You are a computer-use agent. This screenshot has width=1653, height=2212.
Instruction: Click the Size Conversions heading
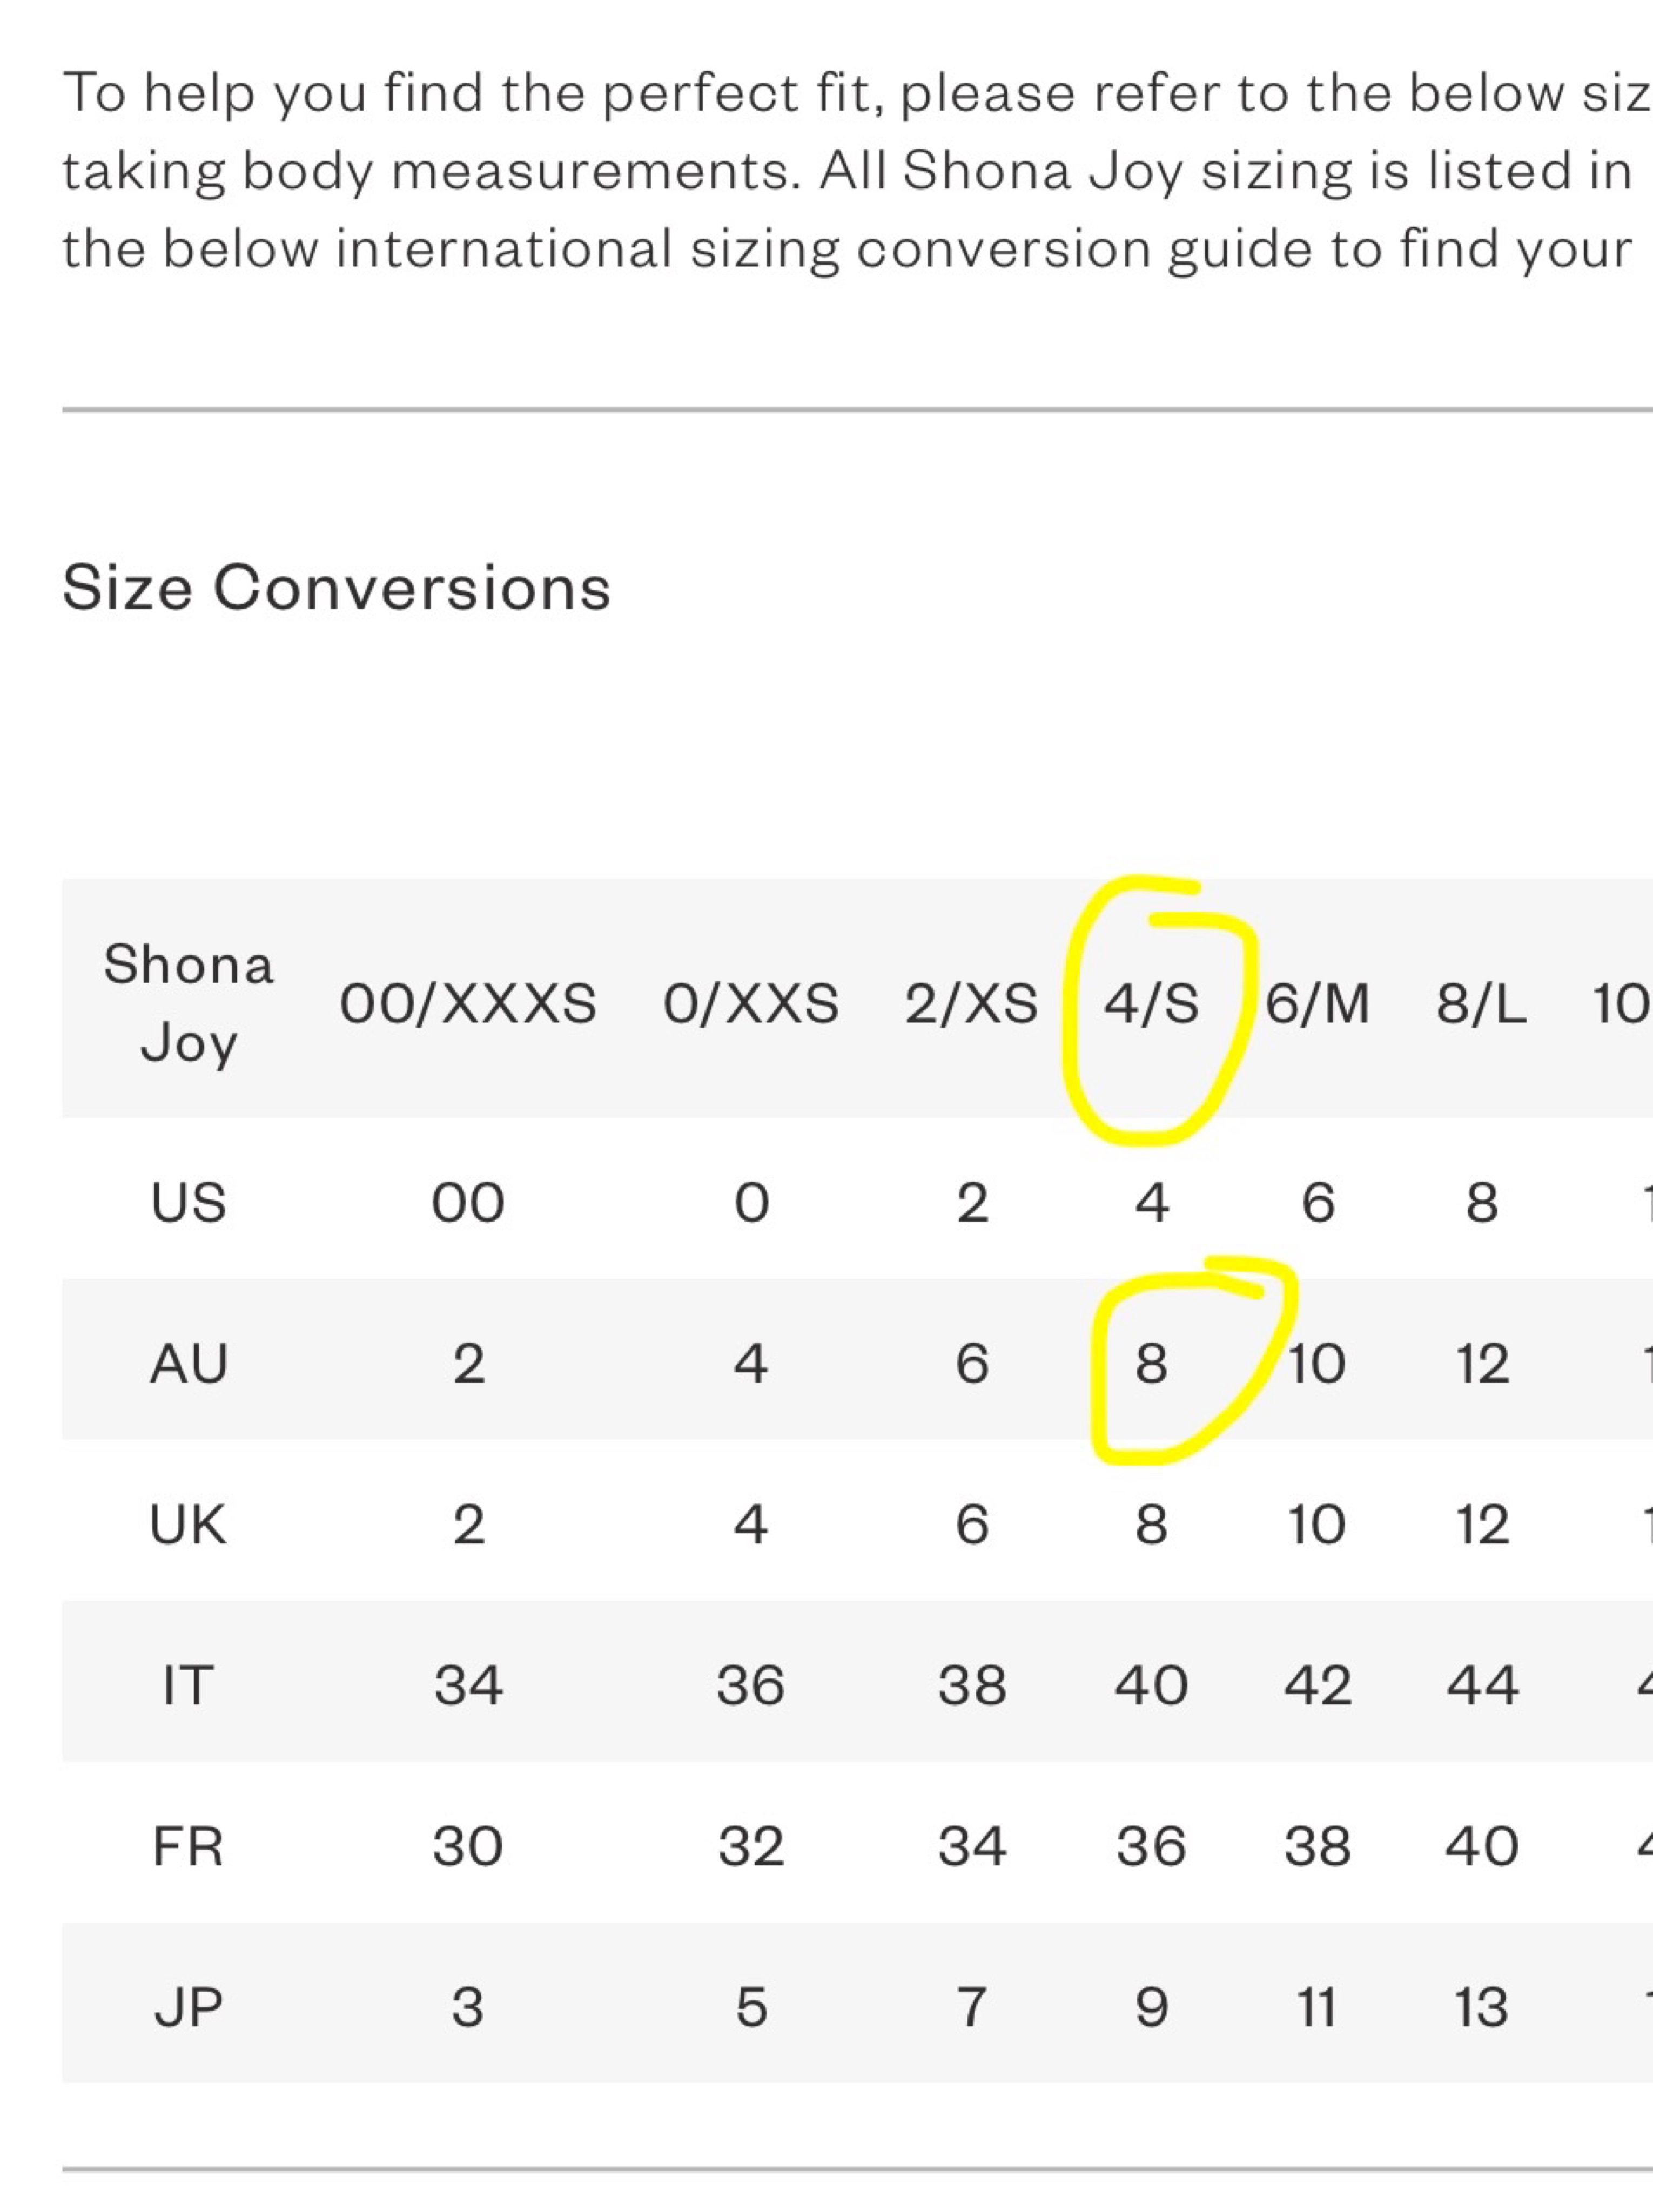[336, 587]
